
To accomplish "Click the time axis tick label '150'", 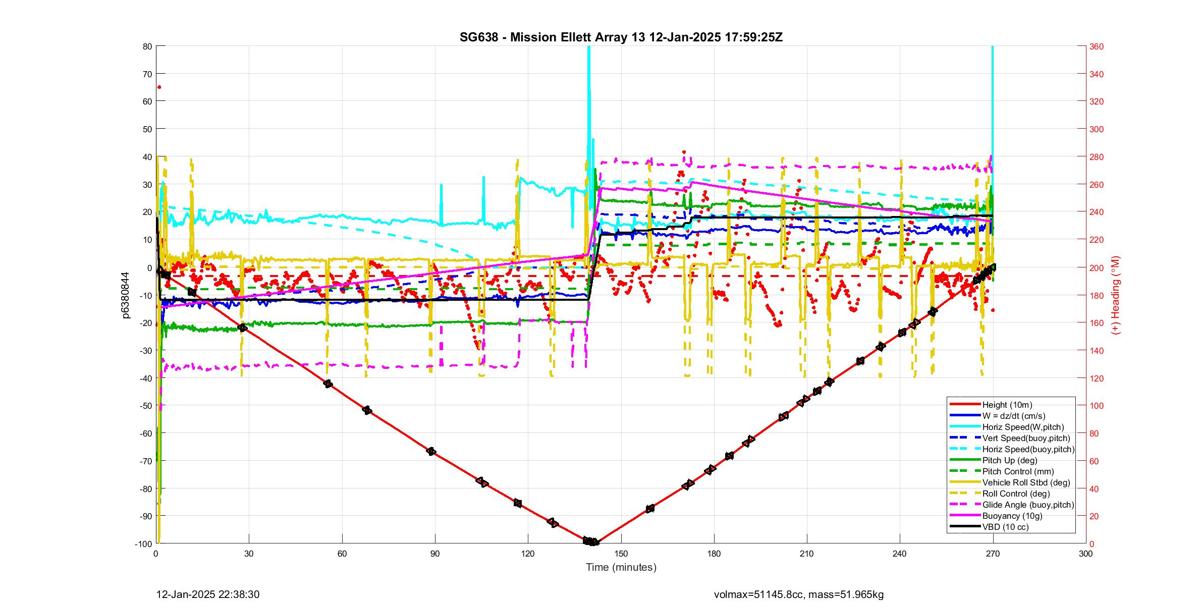I will coord(621,553).
